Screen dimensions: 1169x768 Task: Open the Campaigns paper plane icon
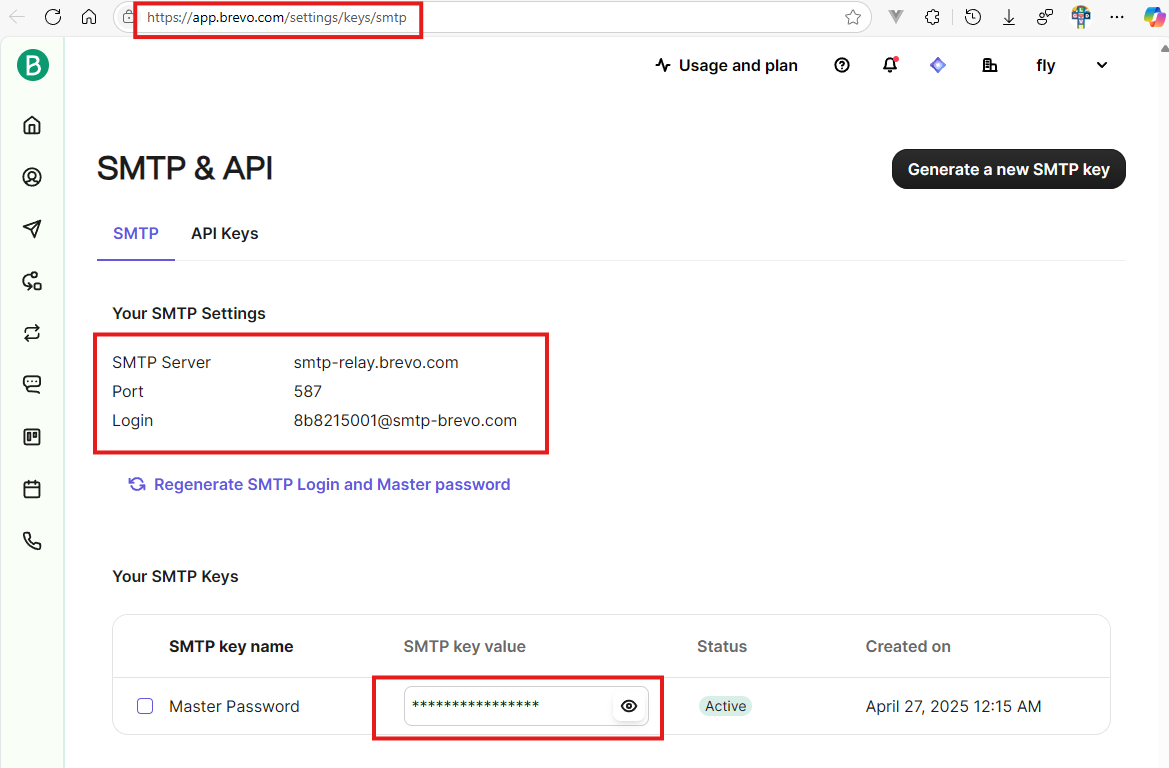pos(32,229)
